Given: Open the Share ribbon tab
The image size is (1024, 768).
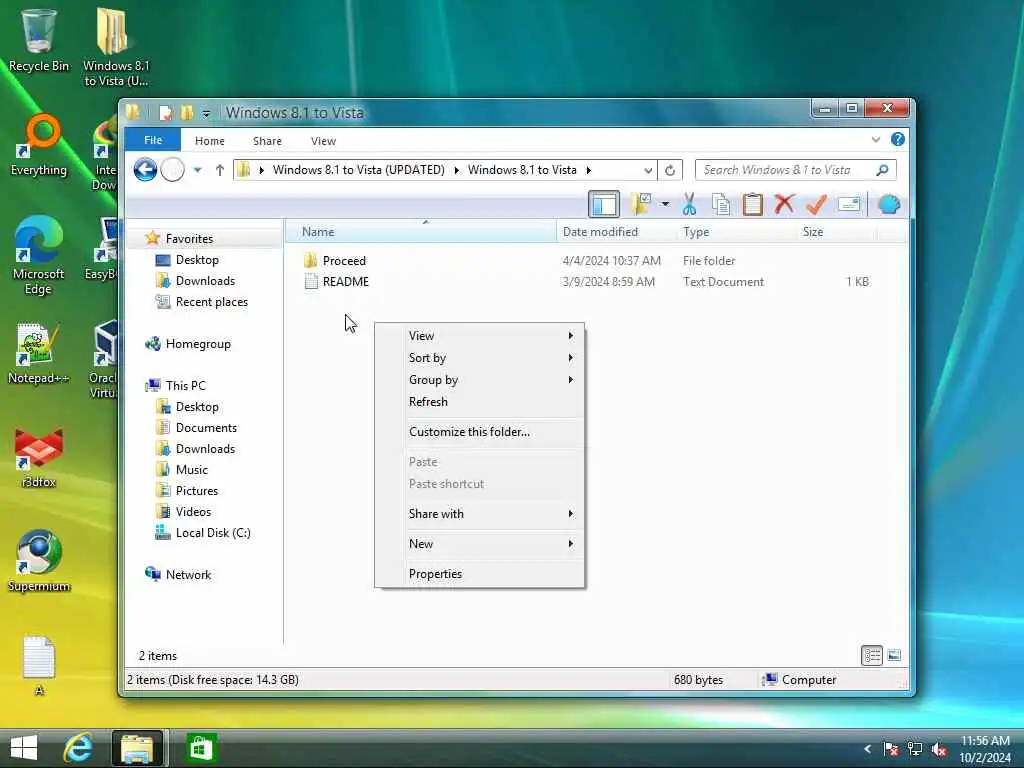Looking at the screenshot, I should tap(267, 141).
